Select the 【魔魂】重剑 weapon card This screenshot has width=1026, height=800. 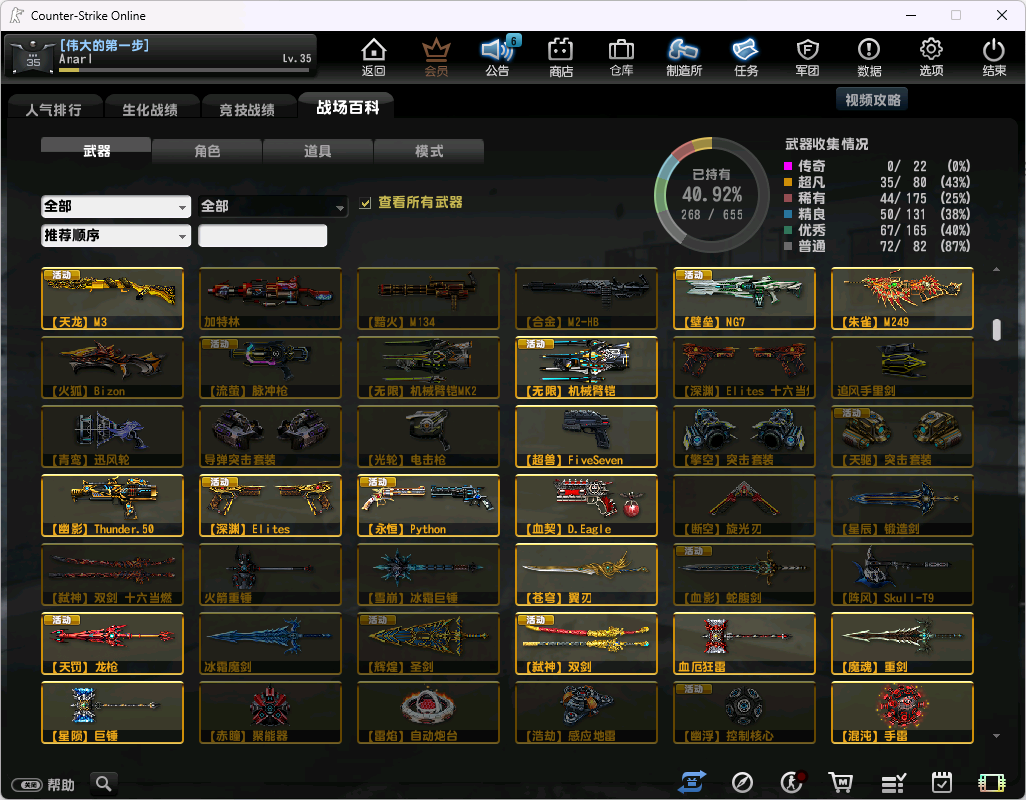[902, 644]
